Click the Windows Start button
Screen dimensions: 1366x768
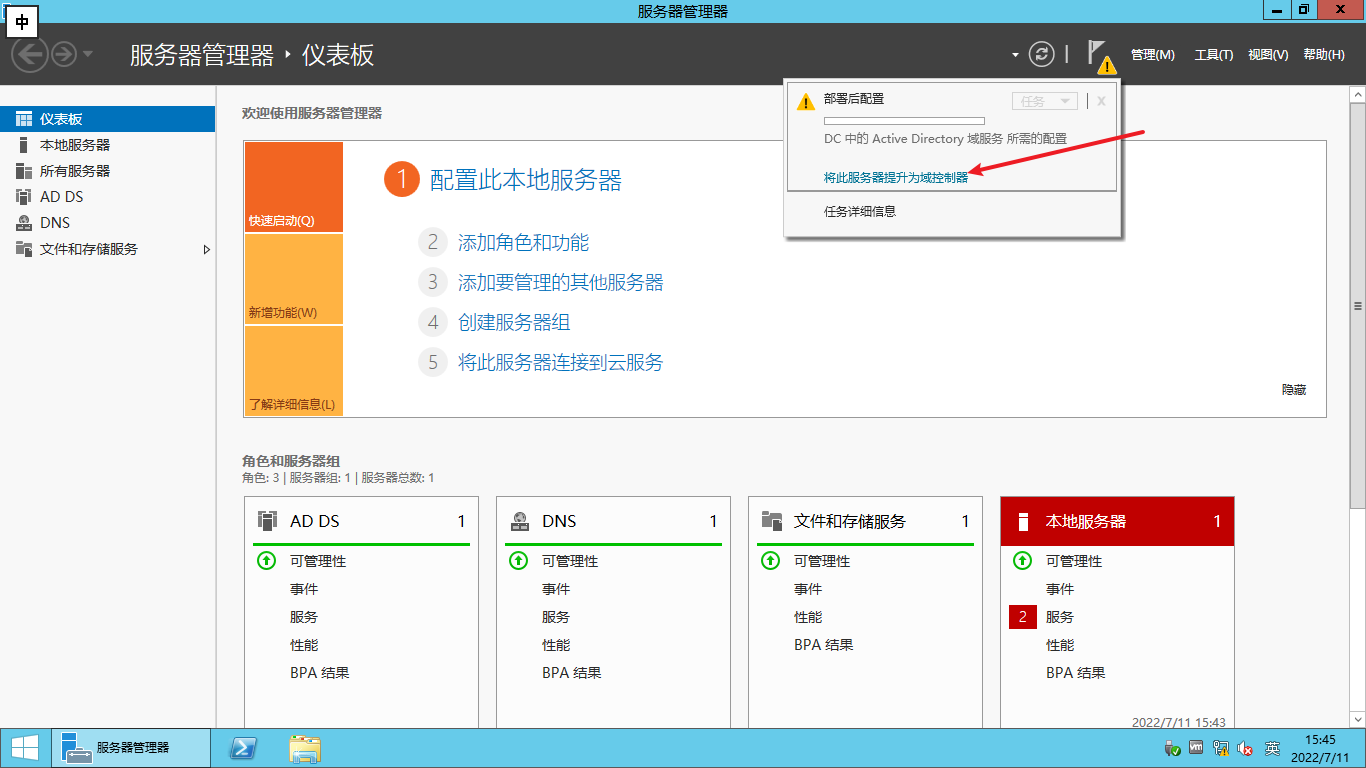pyautogui.click(x=25, y=748)
